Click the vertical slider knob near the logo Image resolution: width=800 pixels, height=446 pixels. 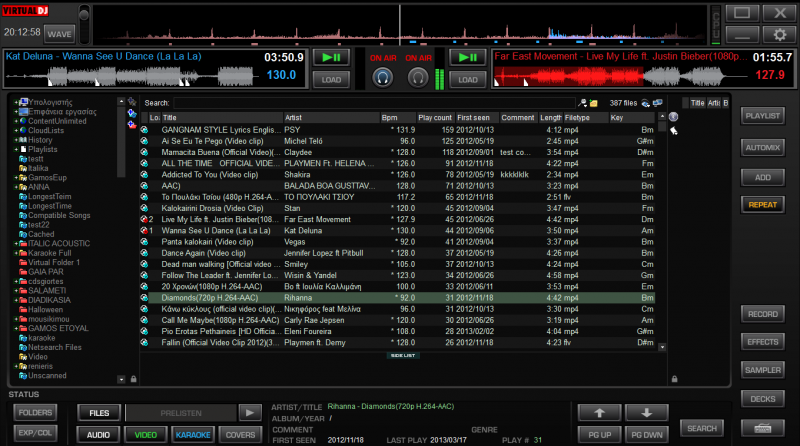point(84,14)
